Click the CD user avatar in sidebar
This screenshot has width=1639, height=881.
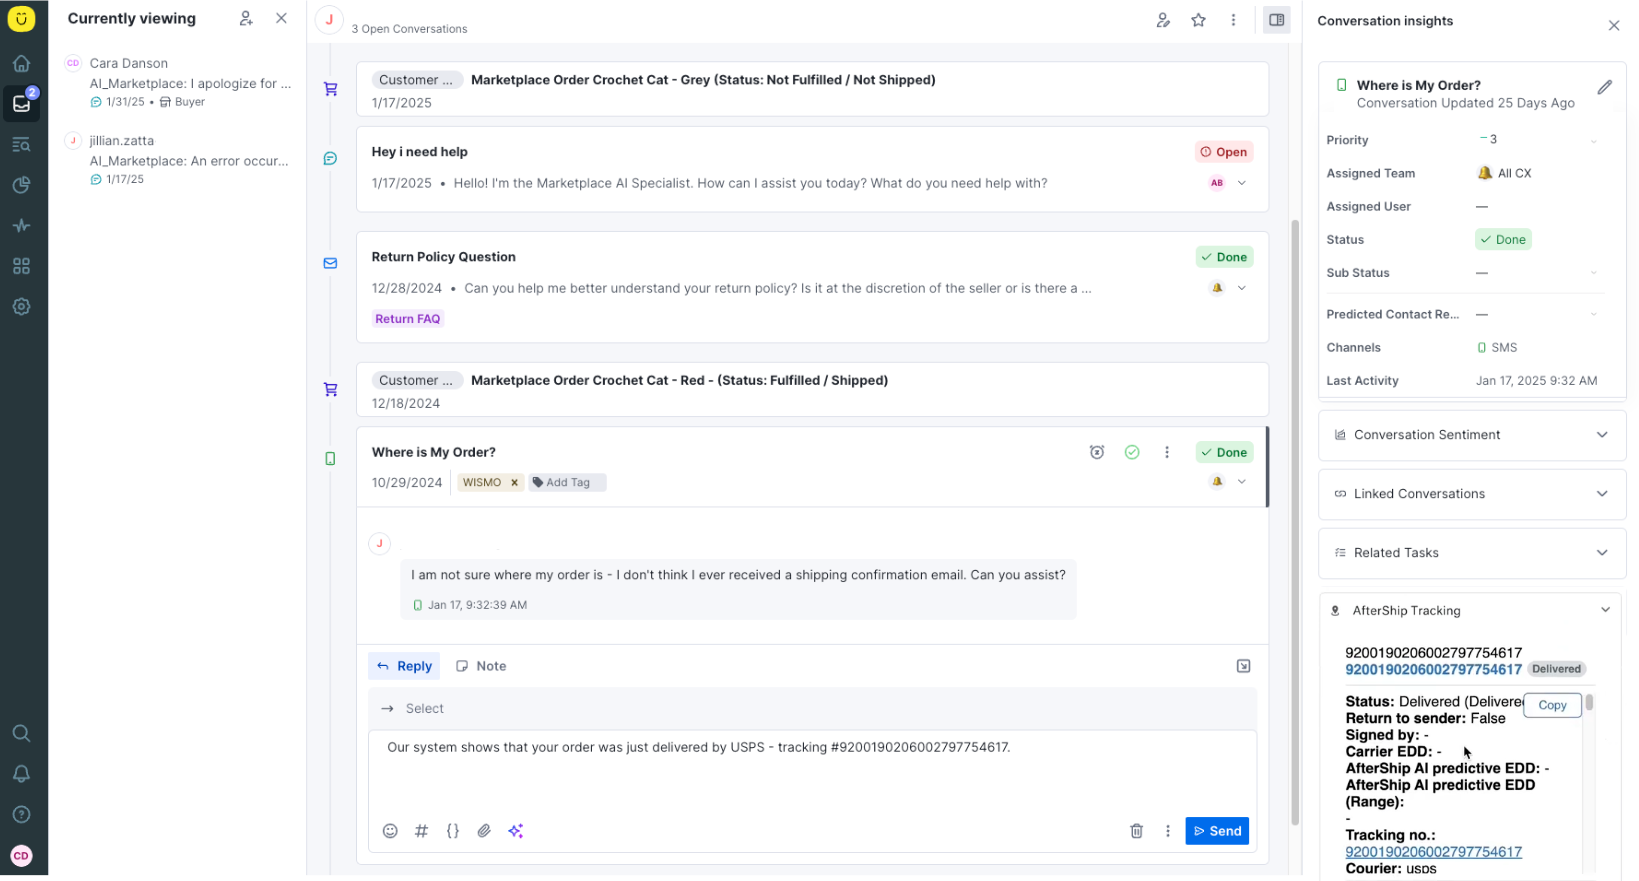tap(21, 856)
